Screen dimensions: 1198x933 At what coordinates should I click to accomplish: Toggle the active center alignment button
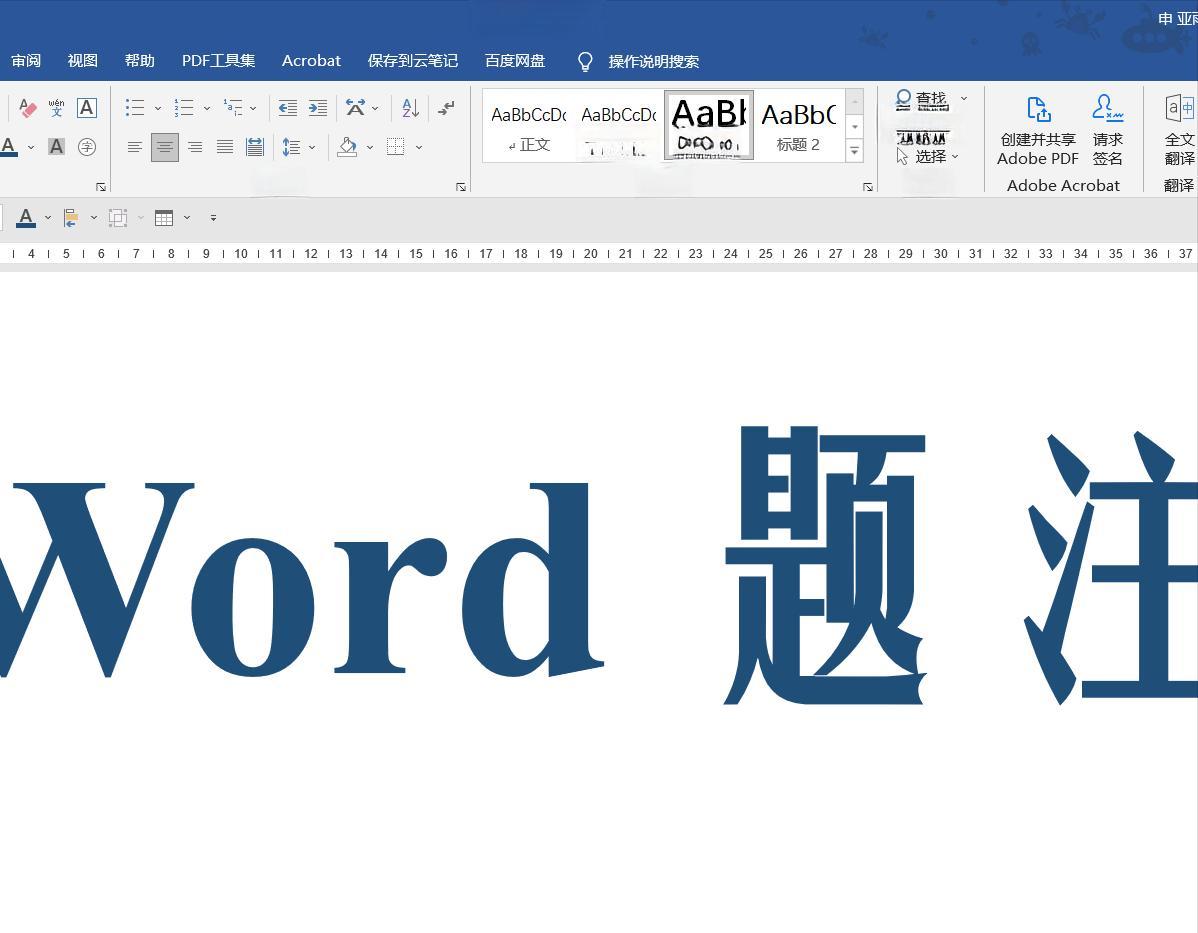tap(165, 147)
